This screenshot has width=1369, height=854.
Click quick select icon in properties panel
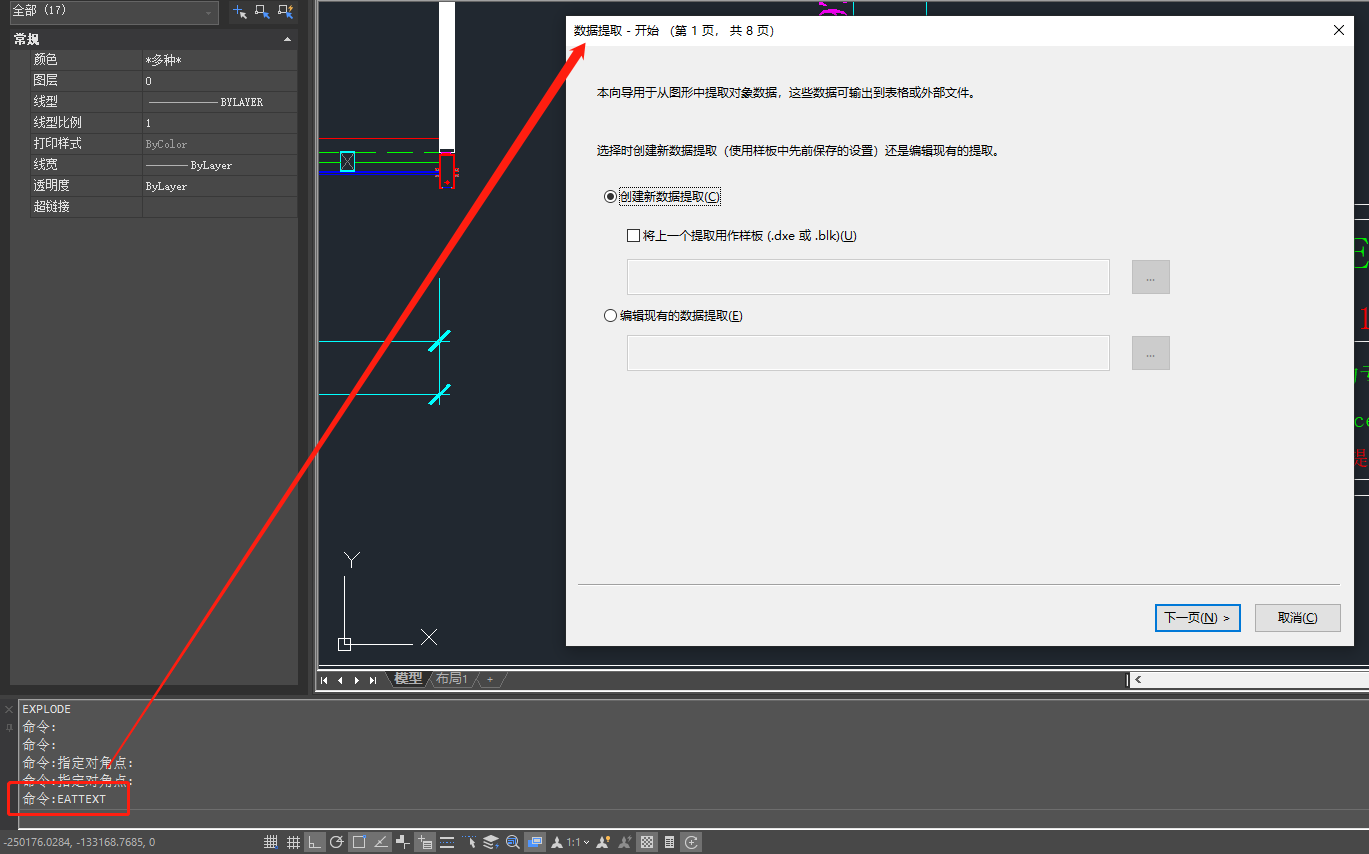[x=286, y=12]
